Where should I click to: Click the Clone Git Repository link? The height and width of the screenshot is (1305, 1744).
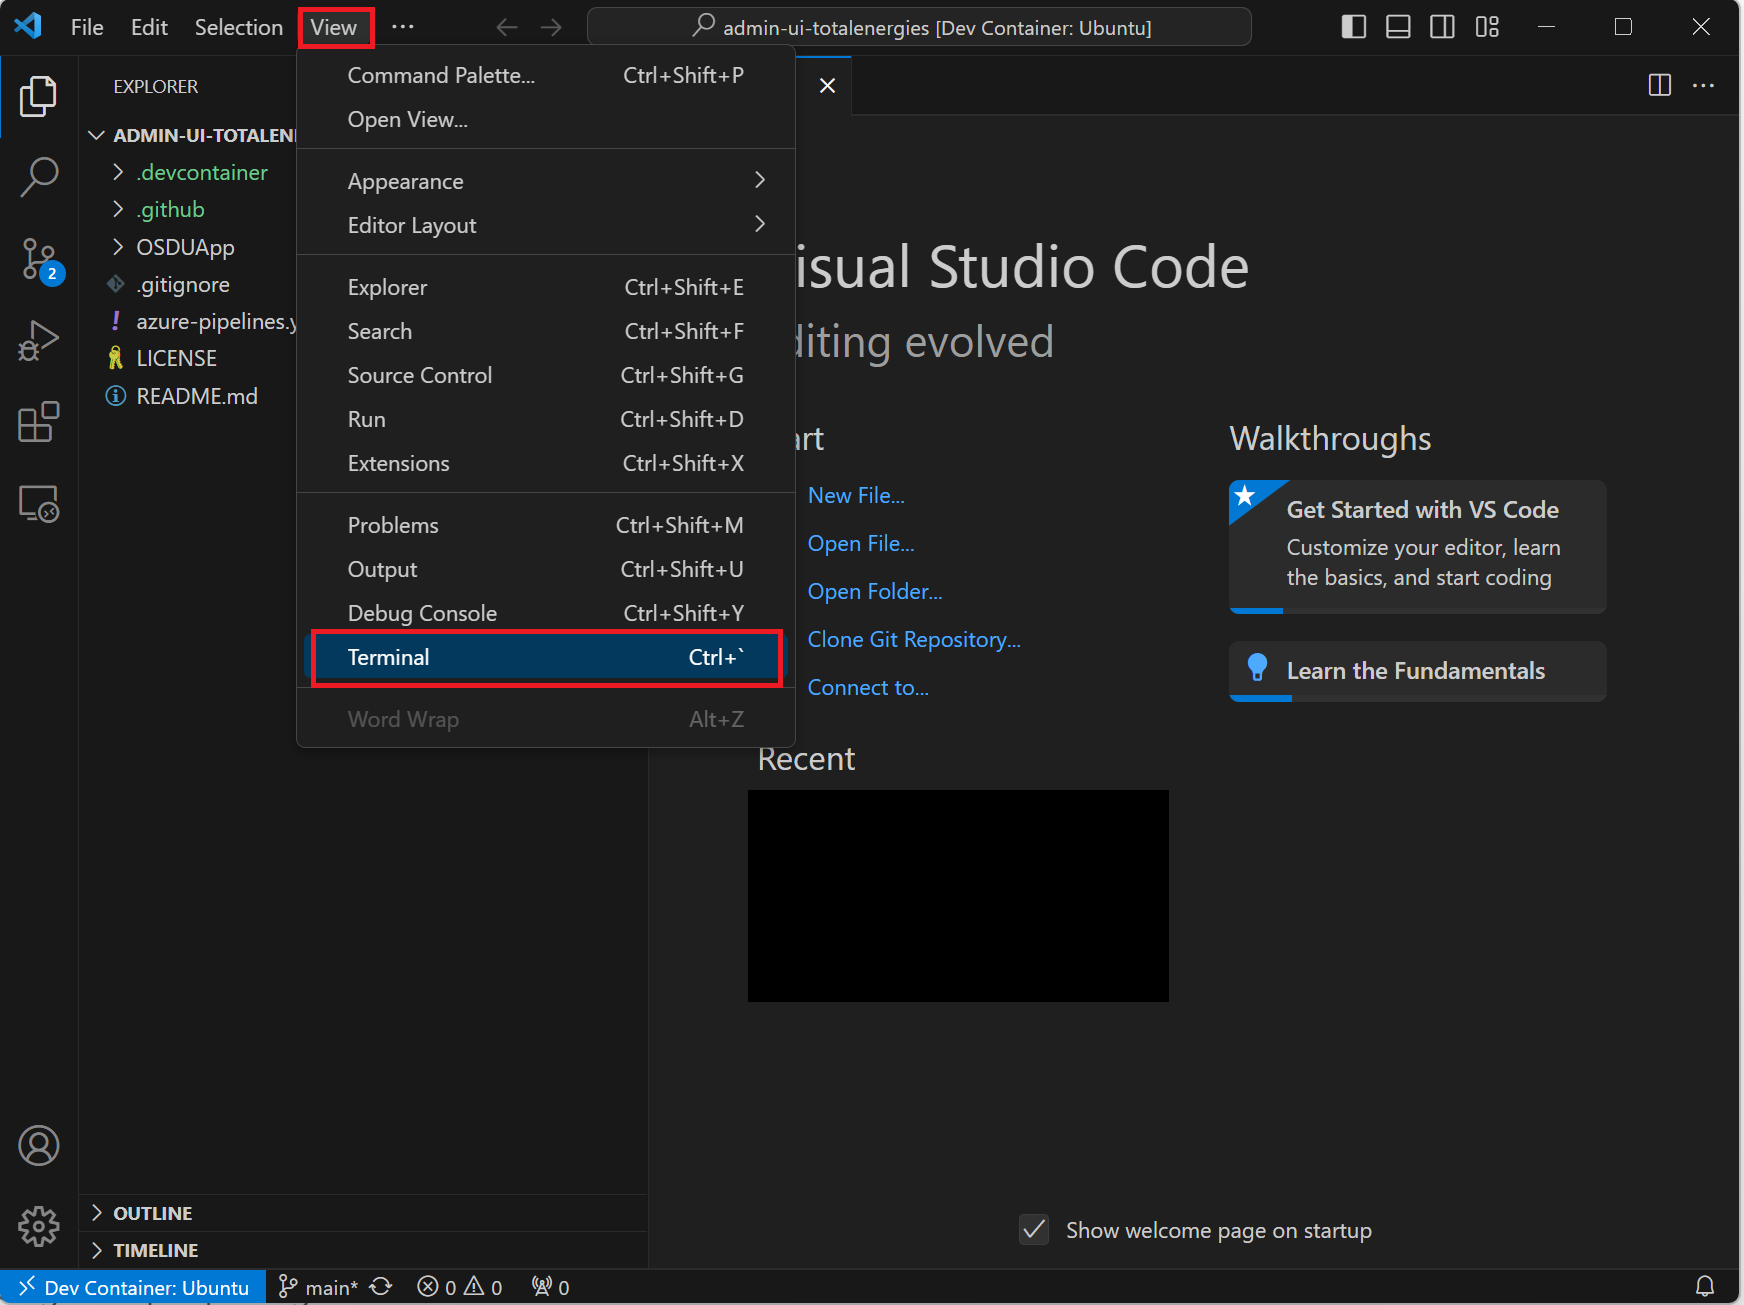(x=913, y=639)
